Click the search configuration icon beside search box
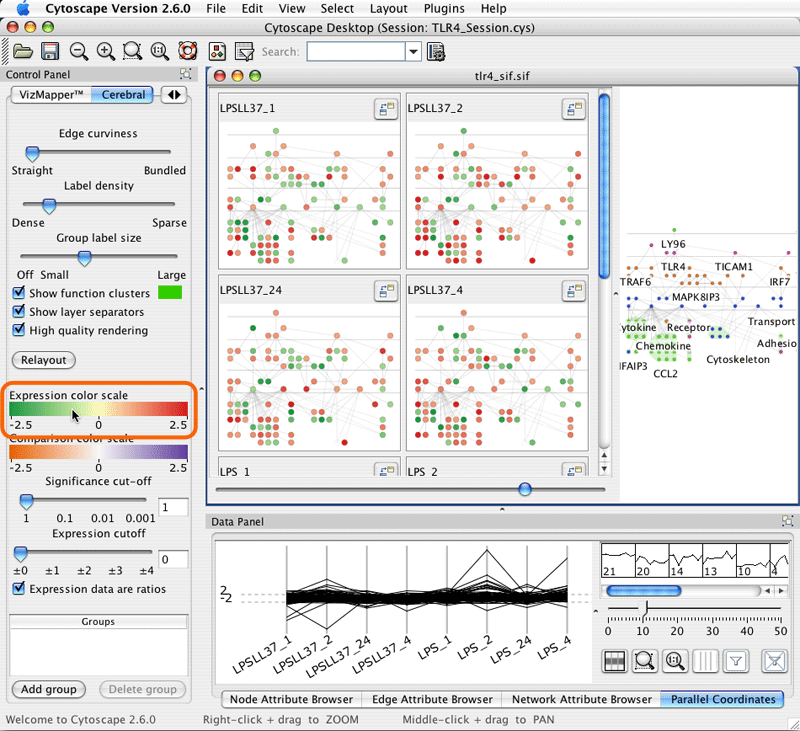The width and height of the screenshot is (800, 731). click(436, 52)
